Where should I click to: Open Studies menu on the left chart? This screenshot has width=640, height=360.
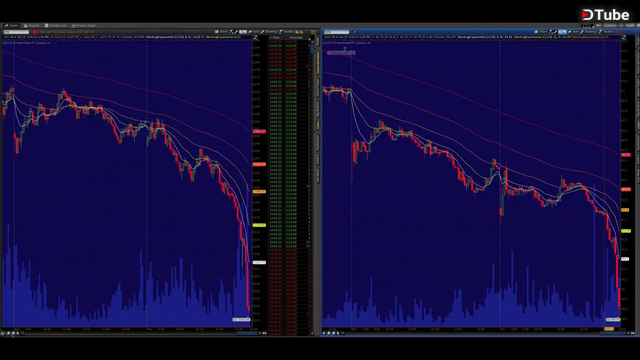coord(287,31)
